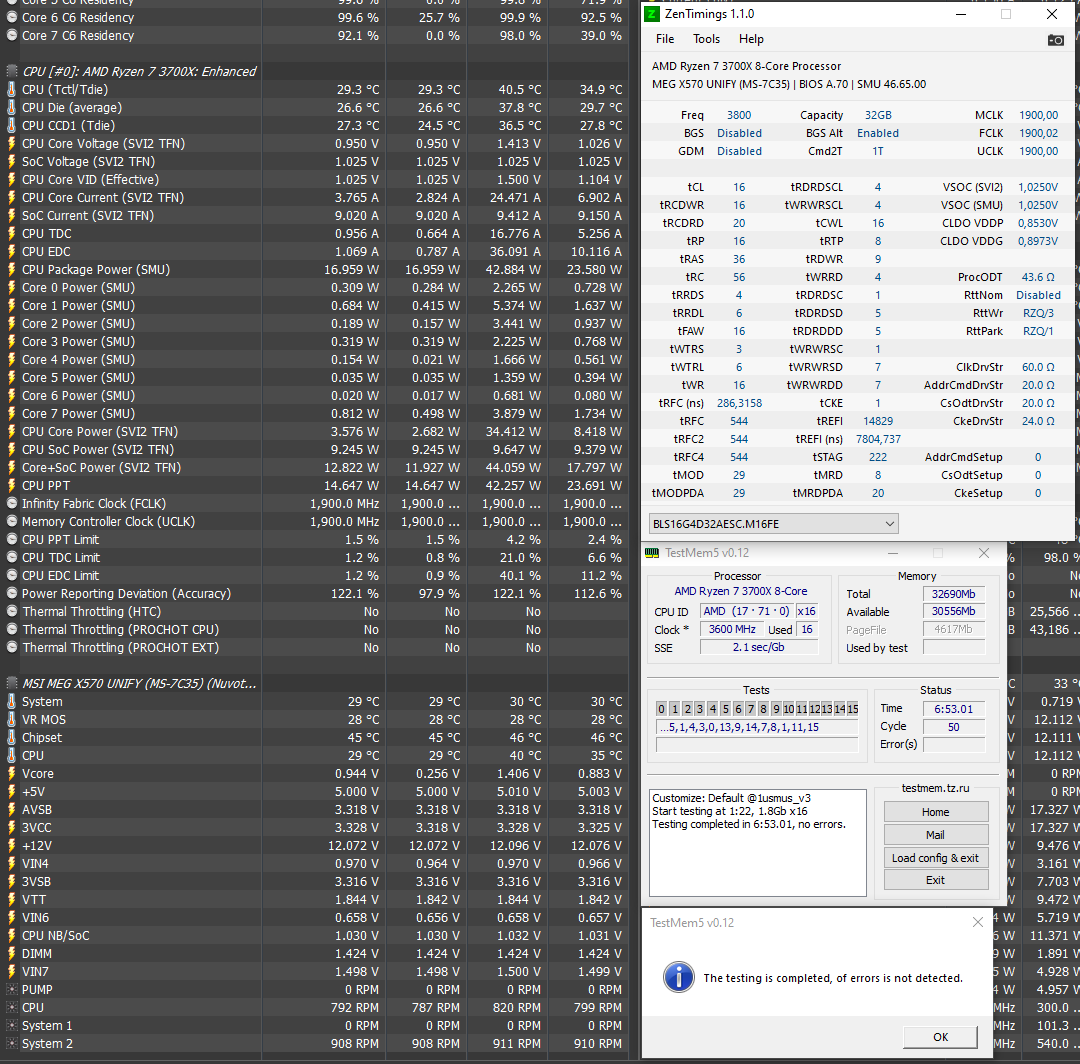Select the Core+SoC Power (SVI2 TFN) row
1080x1064 pixels.
pyautogui.click(x=314, y=468)
